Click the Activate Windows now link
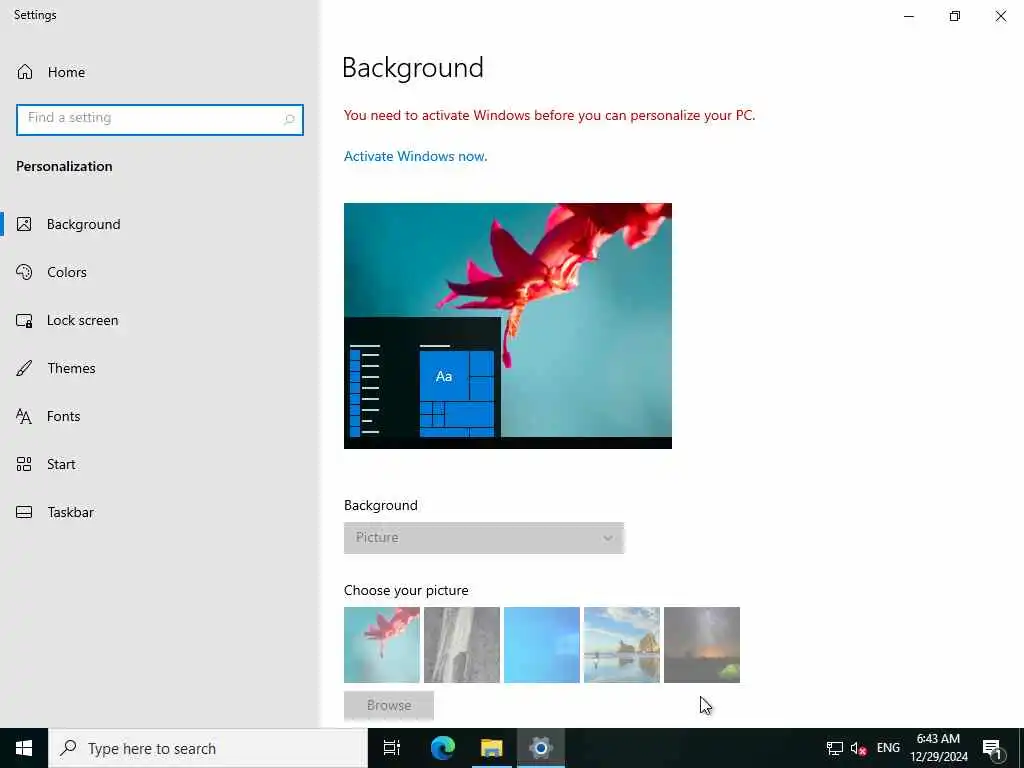 pos(415,156)
